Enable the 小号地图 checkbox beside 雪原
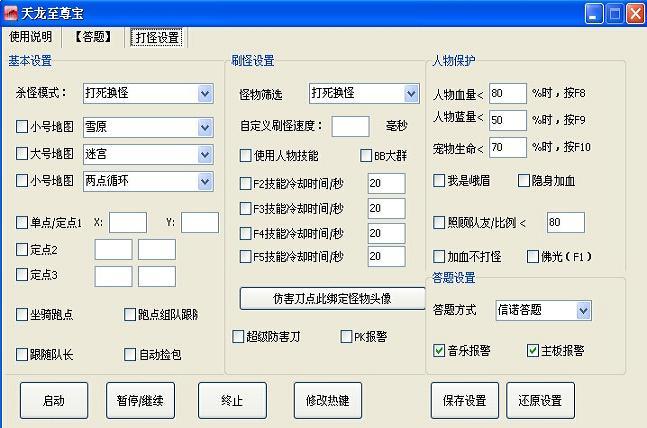Viewport: 647px width, 428px height. pos(21,126)
